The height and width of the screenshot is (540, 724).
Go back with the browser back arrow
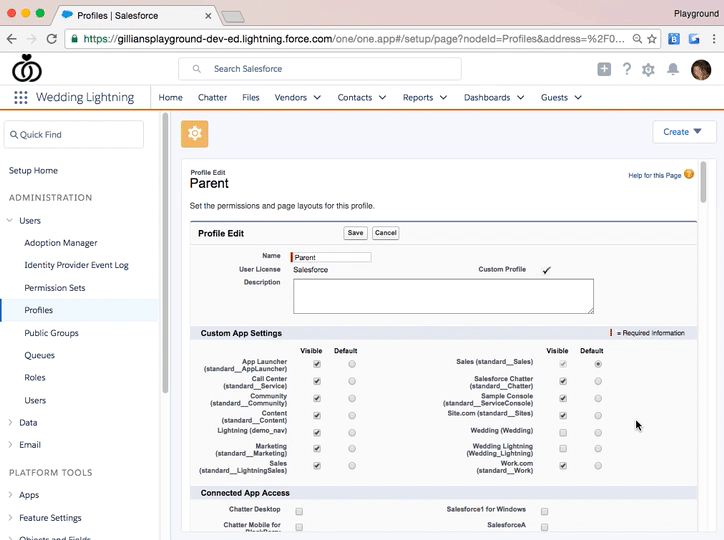tap(12, 39)
